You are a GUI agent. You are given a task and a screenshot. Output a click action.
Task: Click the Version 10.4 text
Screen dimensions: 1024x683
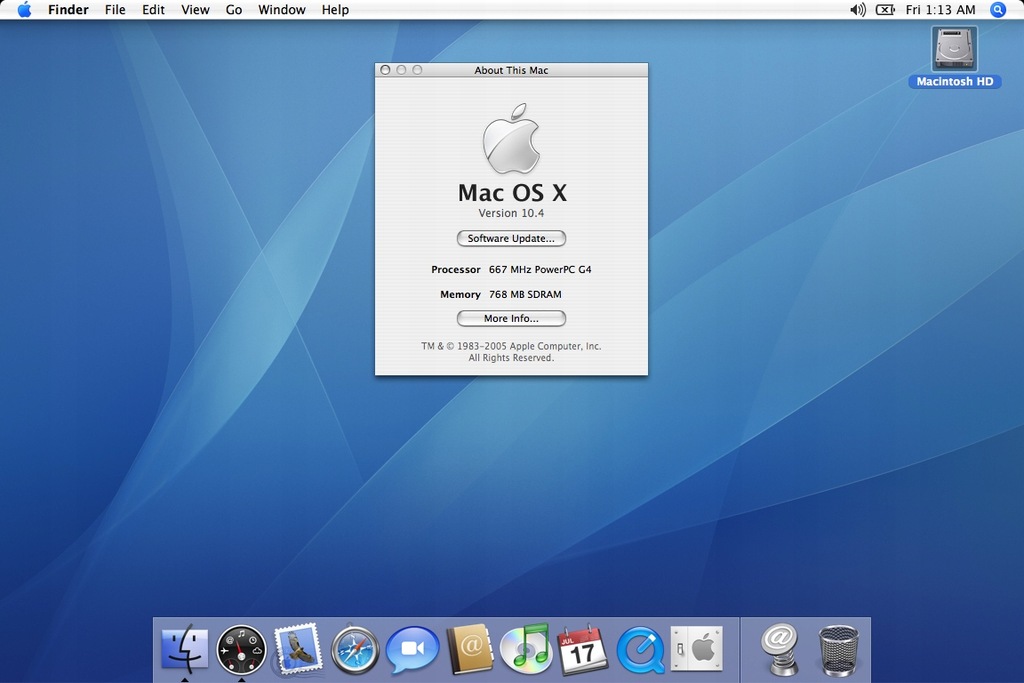click(511, 213)
